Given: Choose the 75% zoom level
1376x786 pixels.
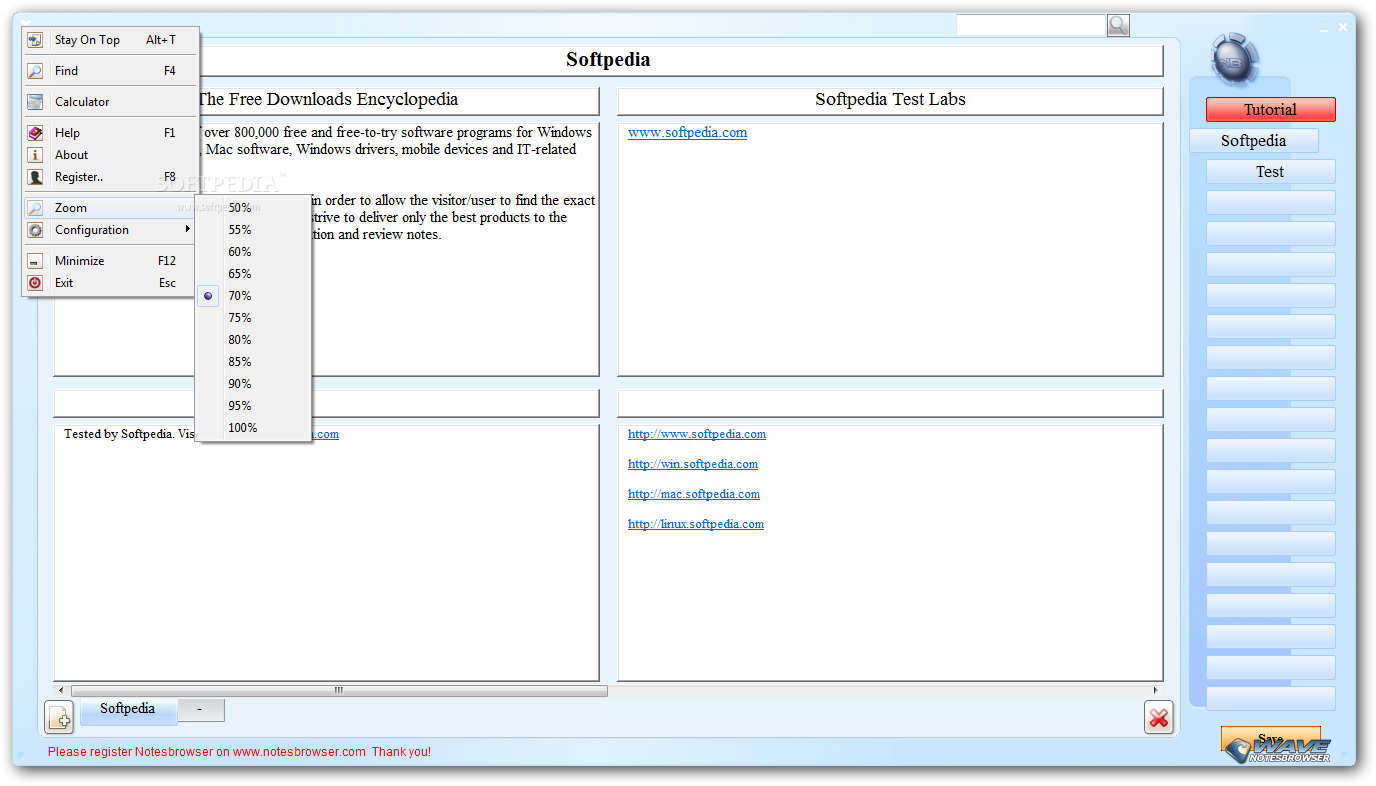Looking at the screenshot, I should click(x=253, y=318).
